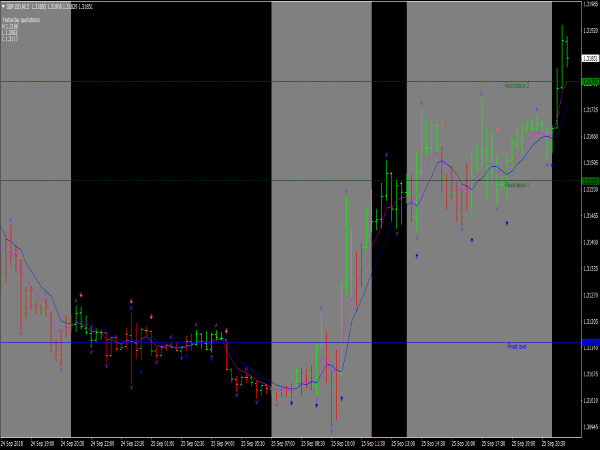
Task: Click green Resistance 1 price axis tag
Action: (x=590, y=180)
